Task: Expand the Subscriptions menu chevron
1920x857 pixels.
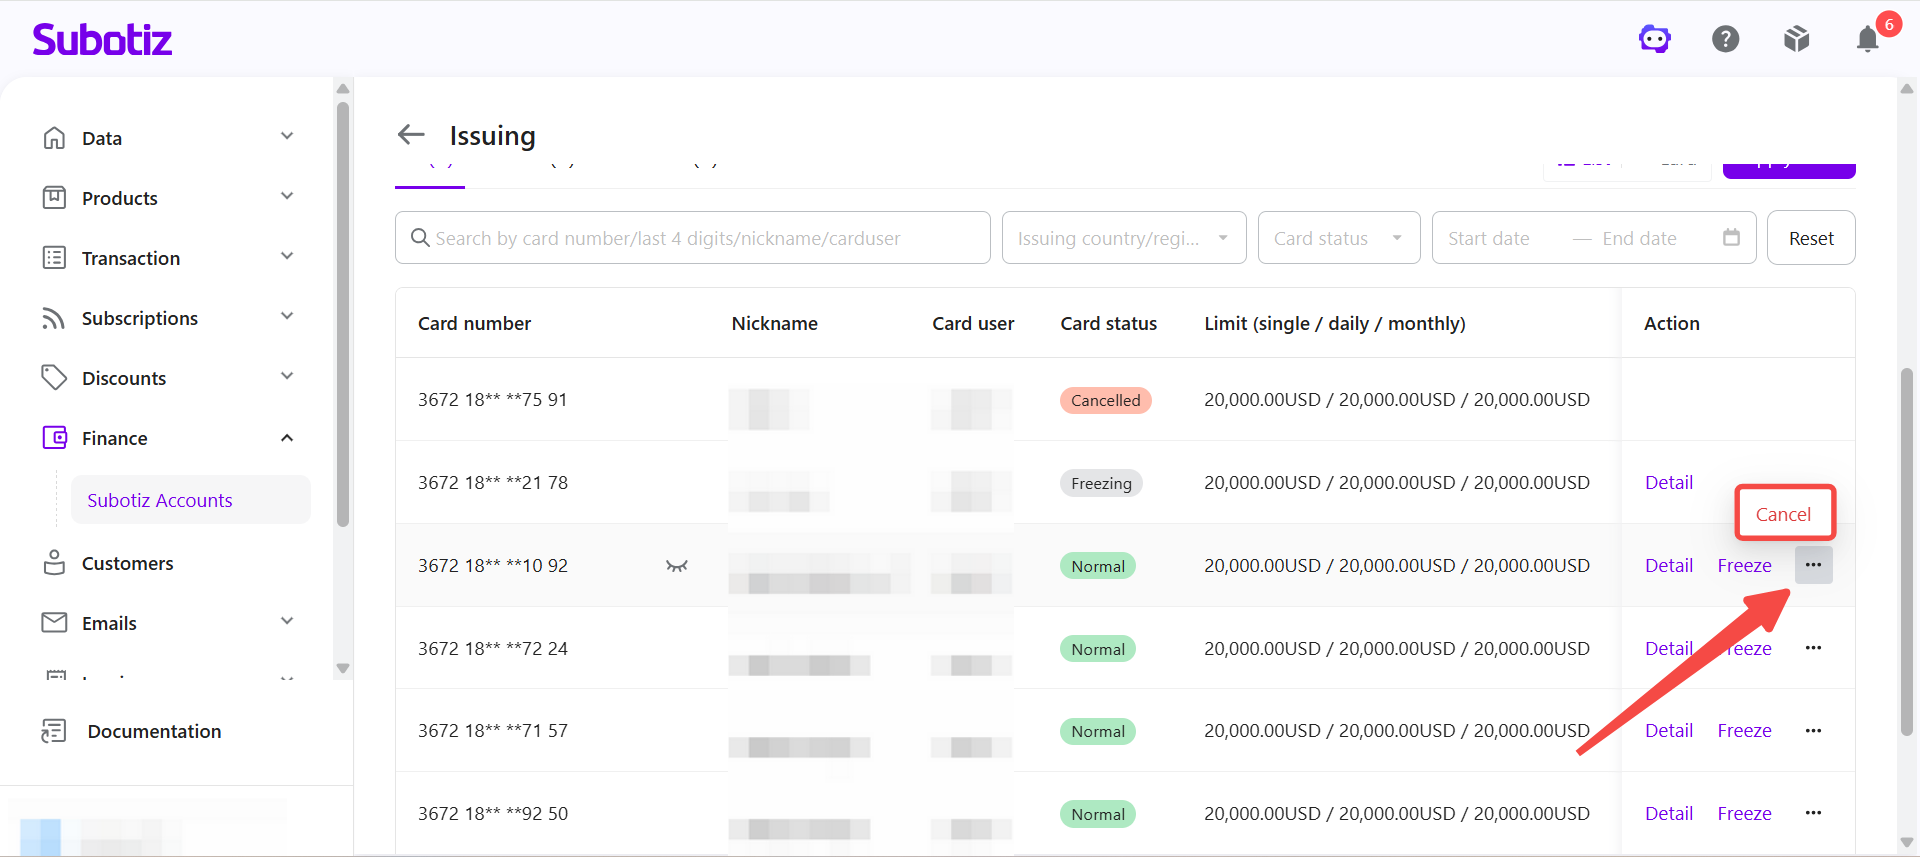Action: coord(287,316)
